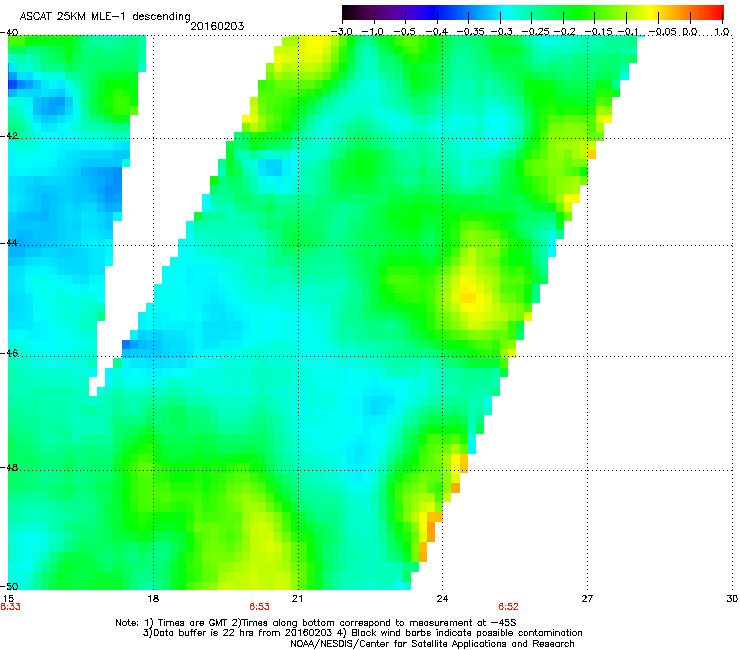
Task: Click the longitude label '24'
Action: [x=442, y=599]
